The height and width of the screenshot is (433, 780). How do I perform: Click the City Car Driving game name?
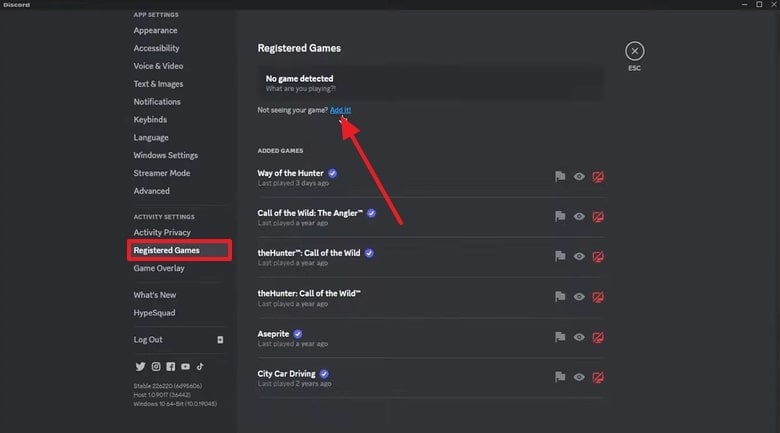click(287, 374)
